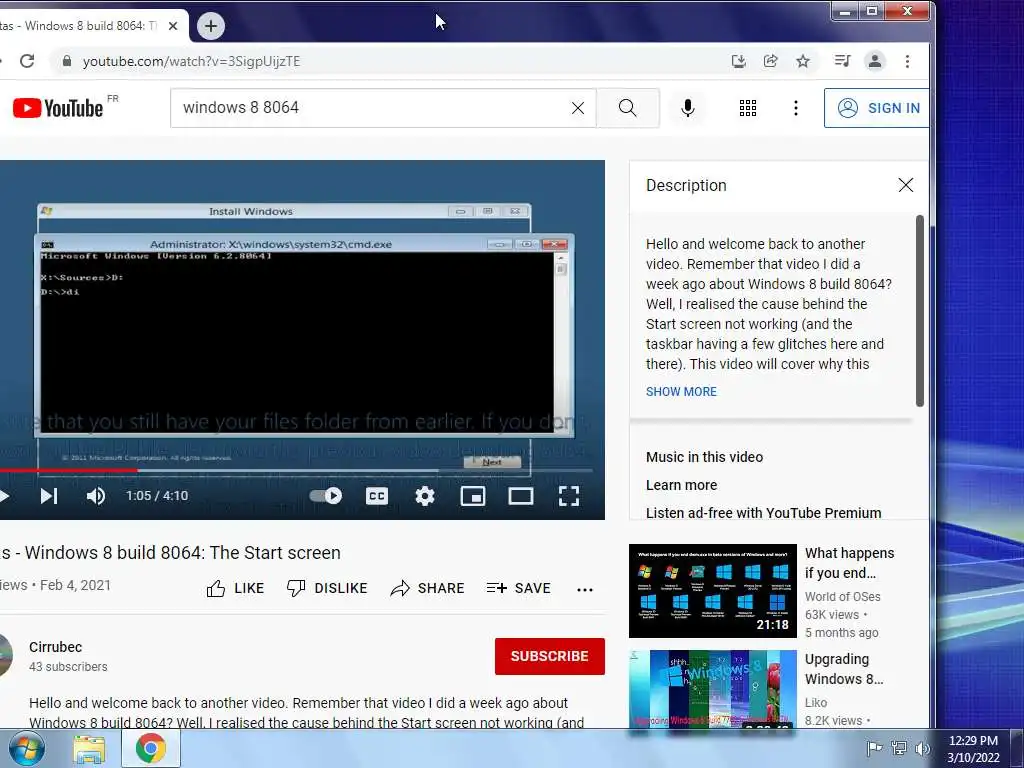
Task: Click the Chrome address bar URL
Action: pyautogui.click(x=191, y=61)
